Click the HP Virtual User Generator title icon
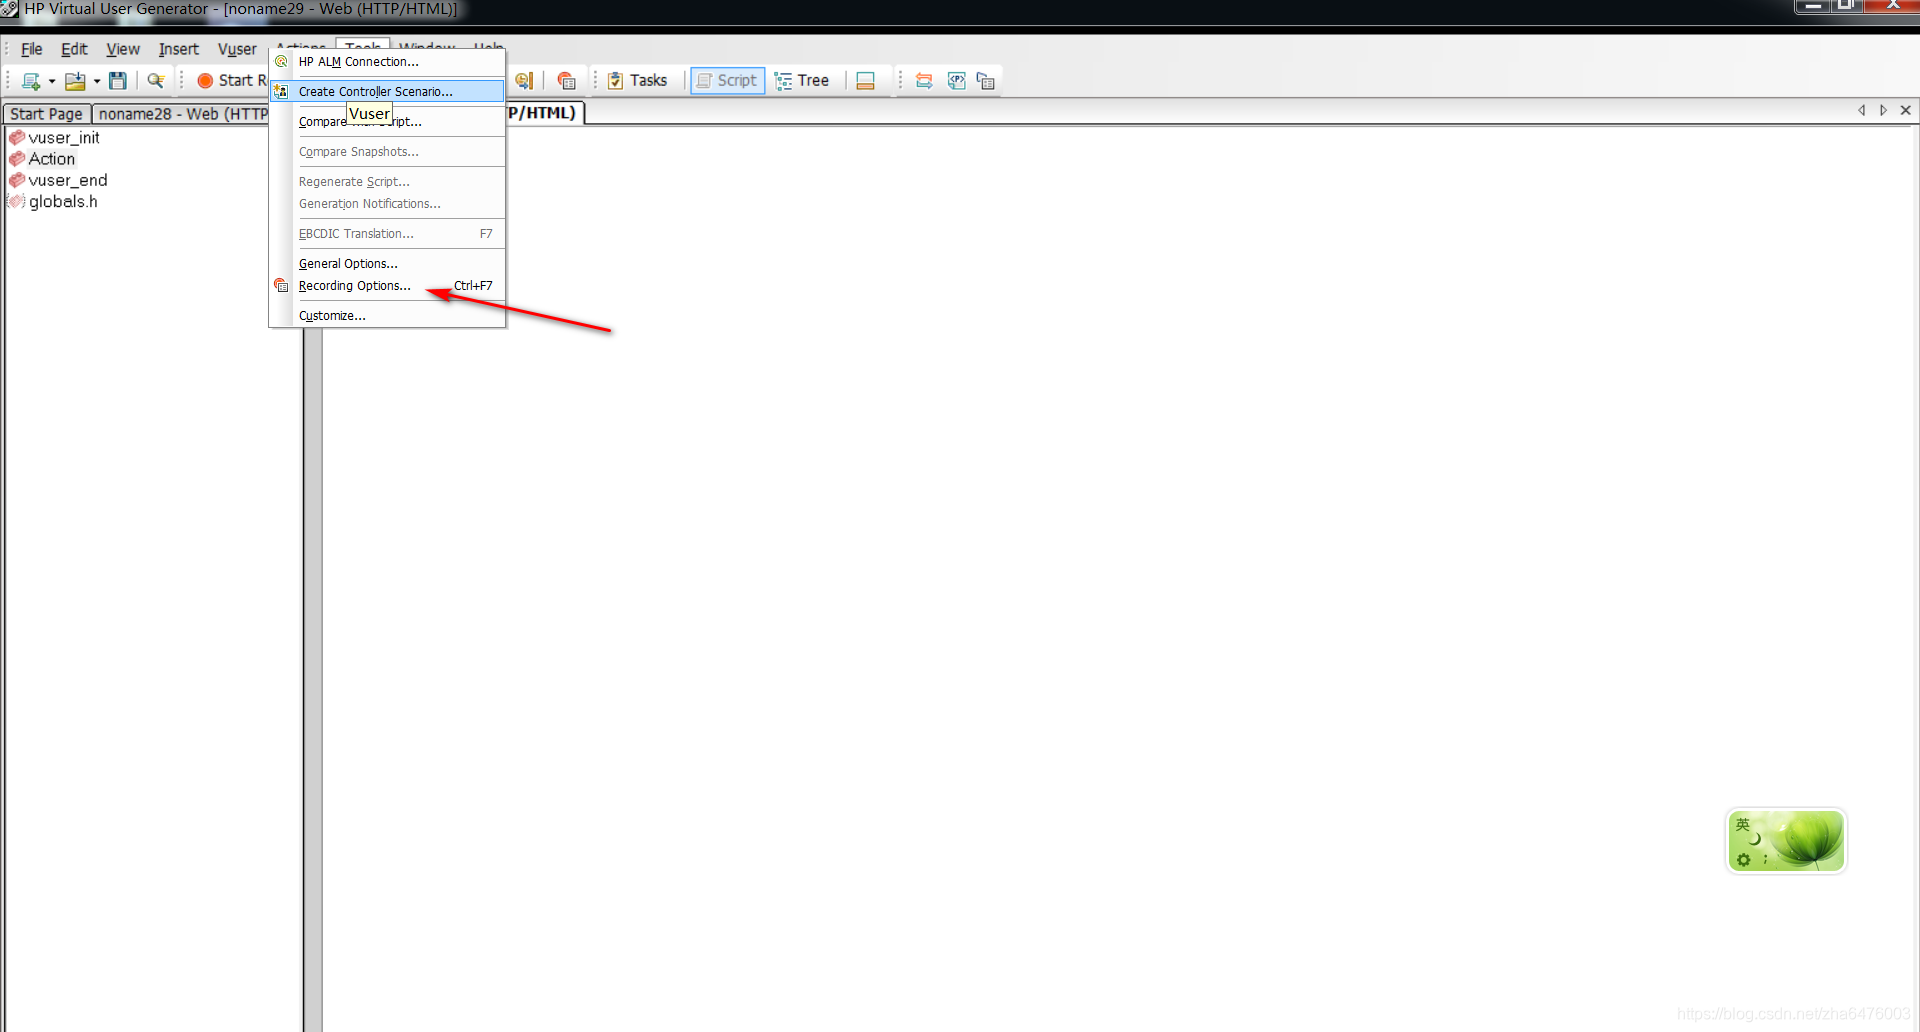 point(9,10)
